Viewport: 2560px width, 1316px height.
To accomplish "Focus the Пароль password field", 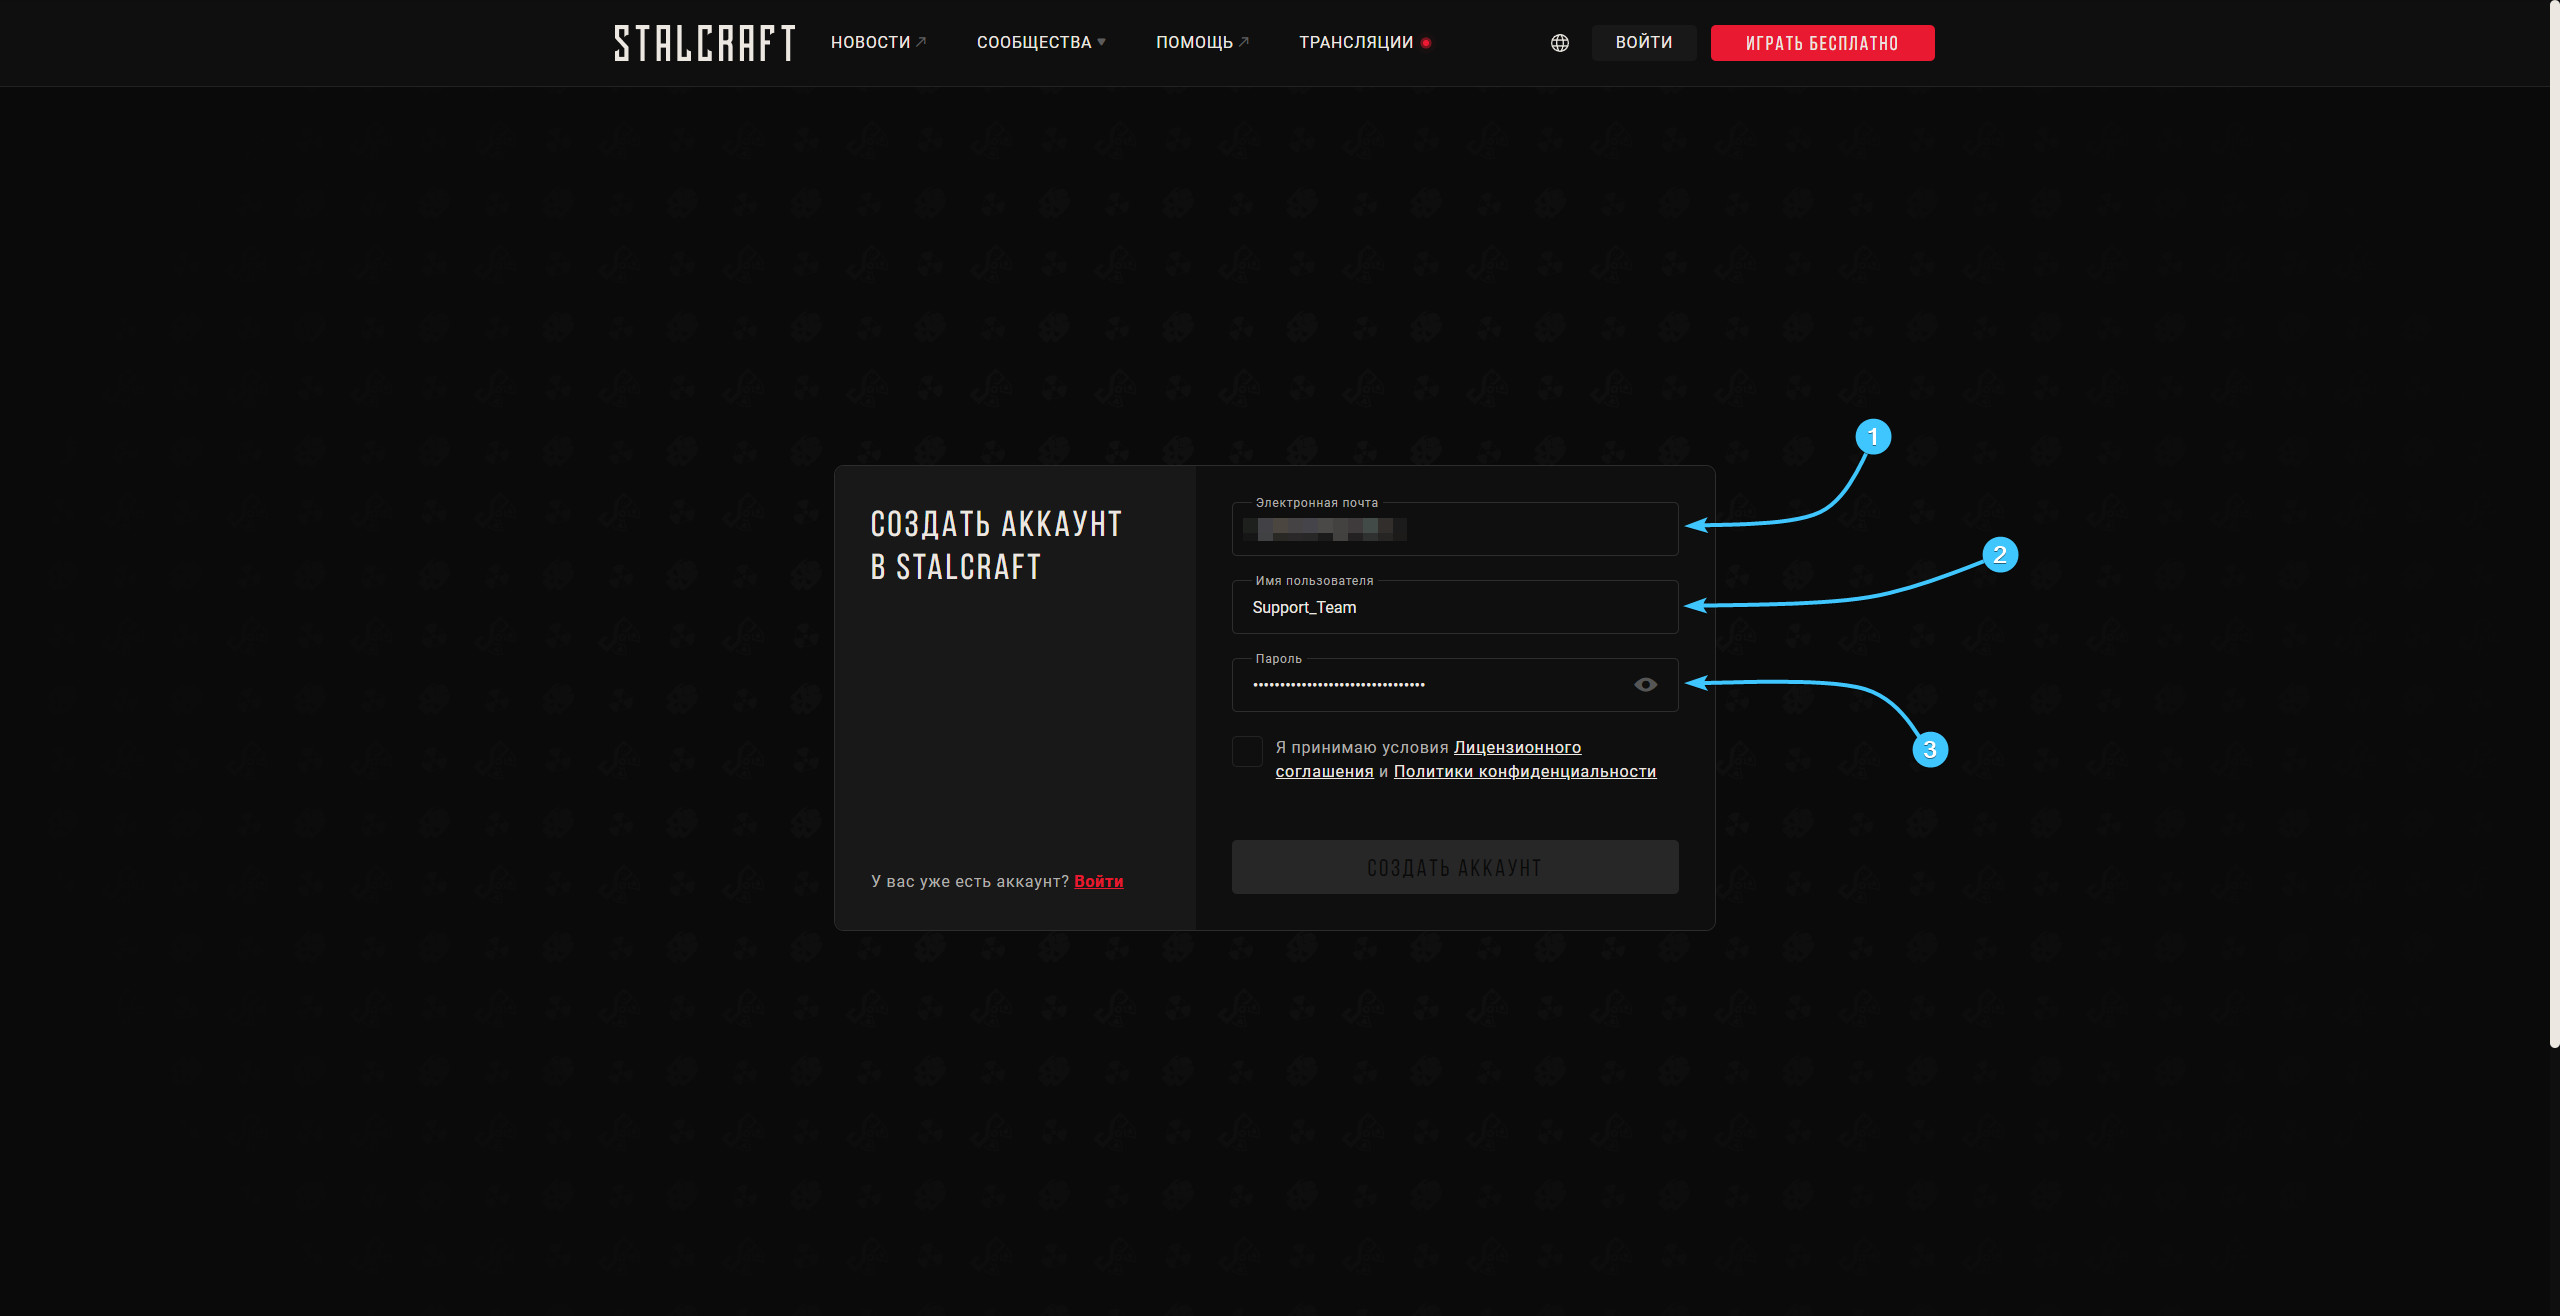I will coord(1454,685).
